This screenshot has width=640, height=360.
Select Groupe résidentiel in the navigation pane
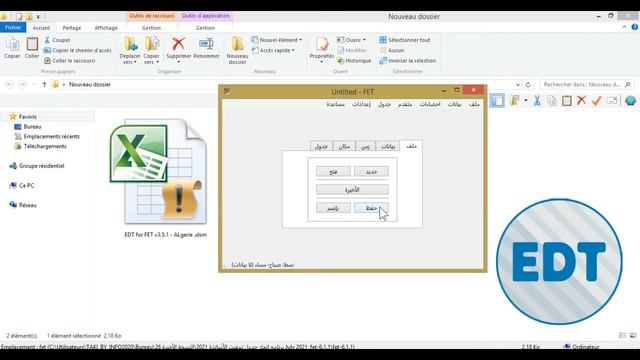point(41,166)
